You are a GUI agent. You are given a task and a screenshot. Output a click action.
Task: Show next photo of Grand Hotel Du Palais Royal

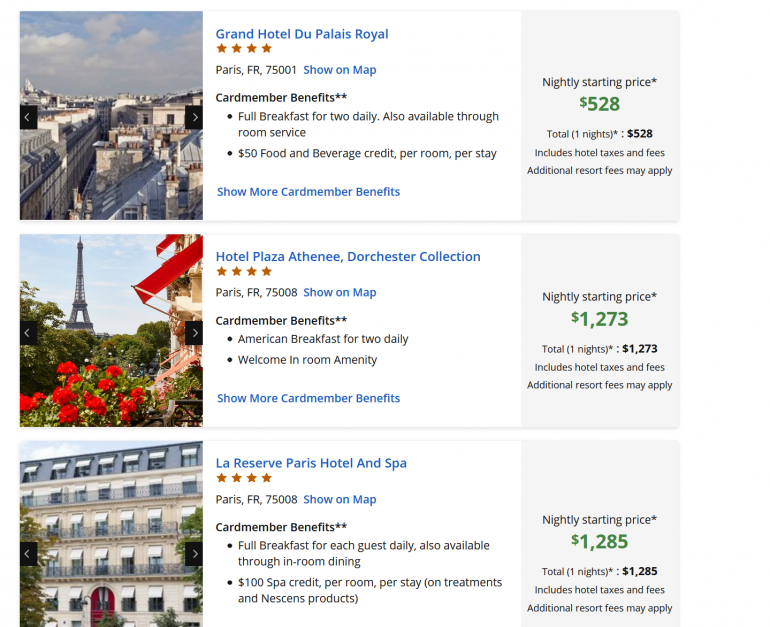coord(194,118)
